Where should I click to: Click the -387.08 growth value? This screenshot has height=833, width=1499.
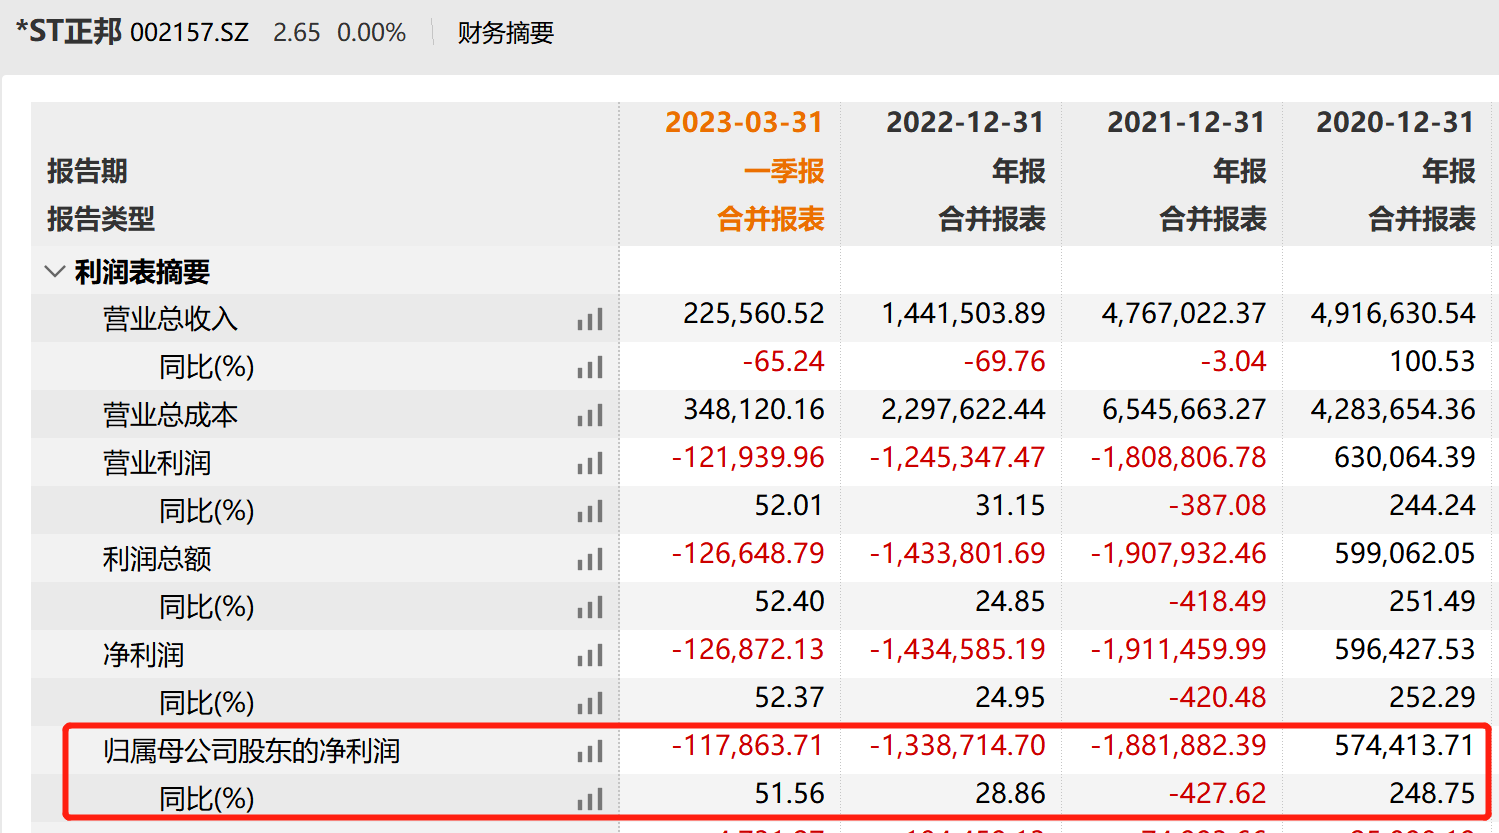pyautogui.click(x=1218, y=506)
